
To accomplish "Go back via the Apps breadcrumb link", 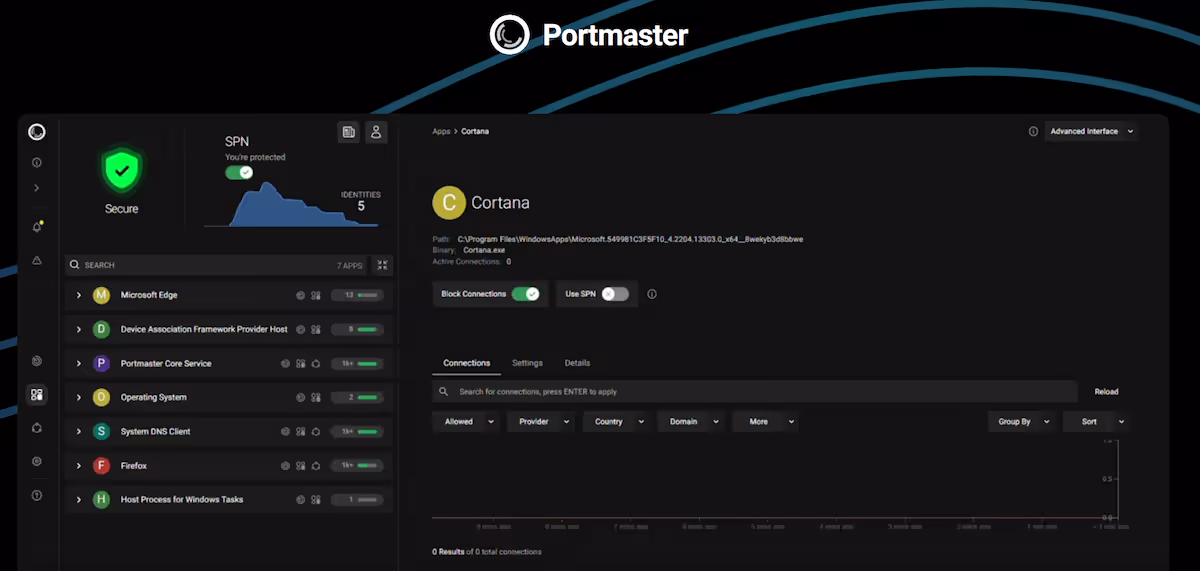I will pyautogui.click(x=441, y=132).
